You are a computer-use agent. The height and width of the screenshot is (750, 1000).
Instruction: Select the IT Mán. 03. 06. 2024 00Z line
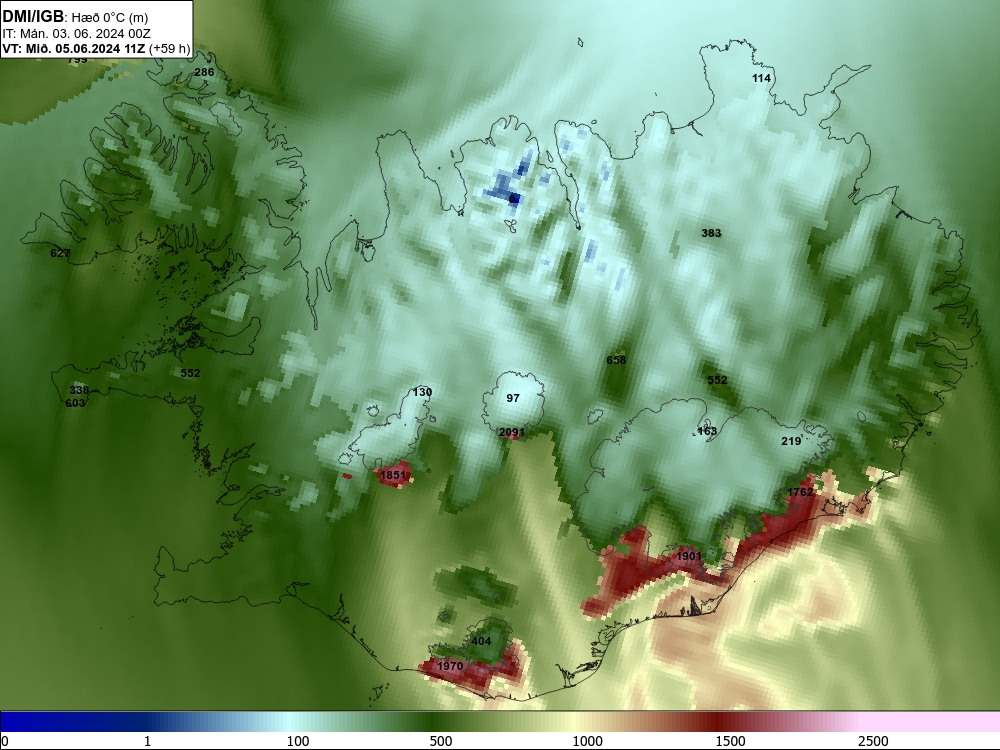(77, 34)
